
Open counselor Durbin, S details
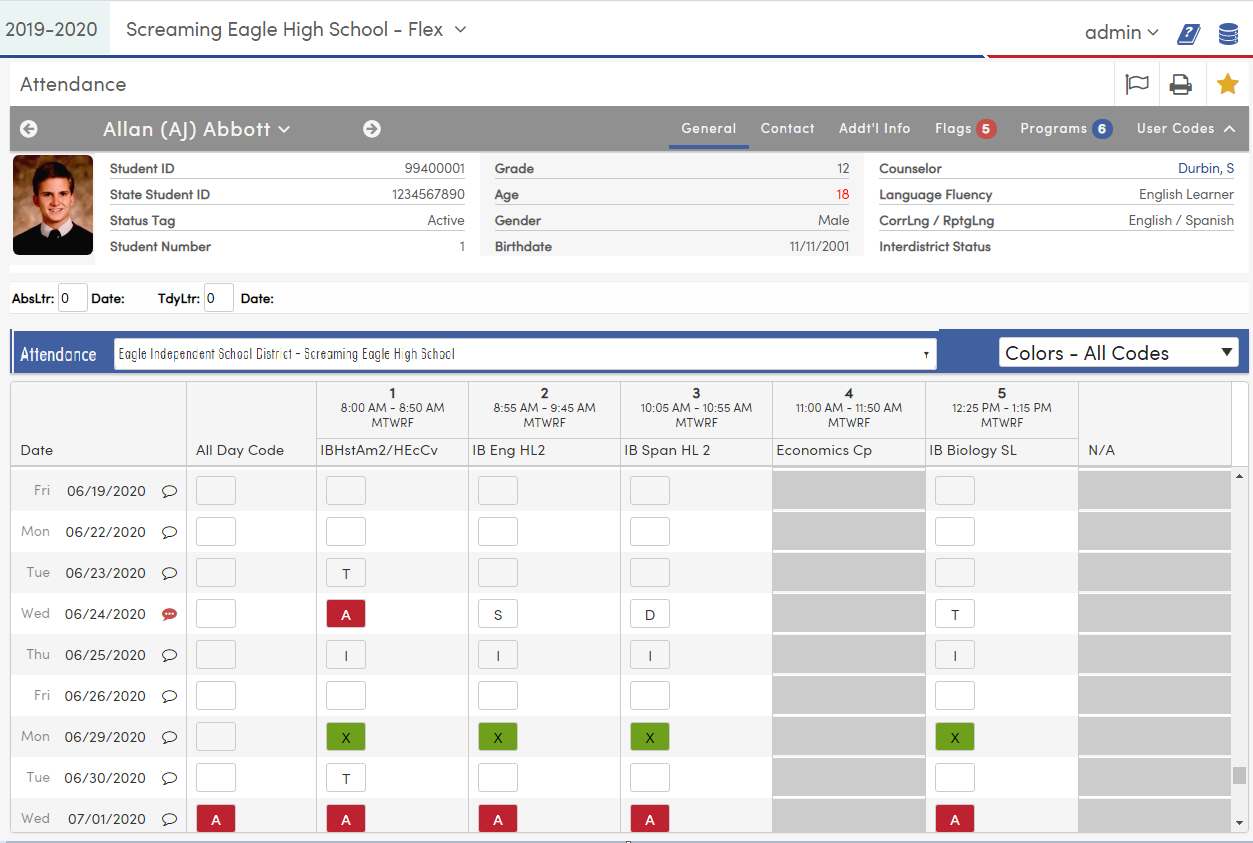[x=1206, y=168]
